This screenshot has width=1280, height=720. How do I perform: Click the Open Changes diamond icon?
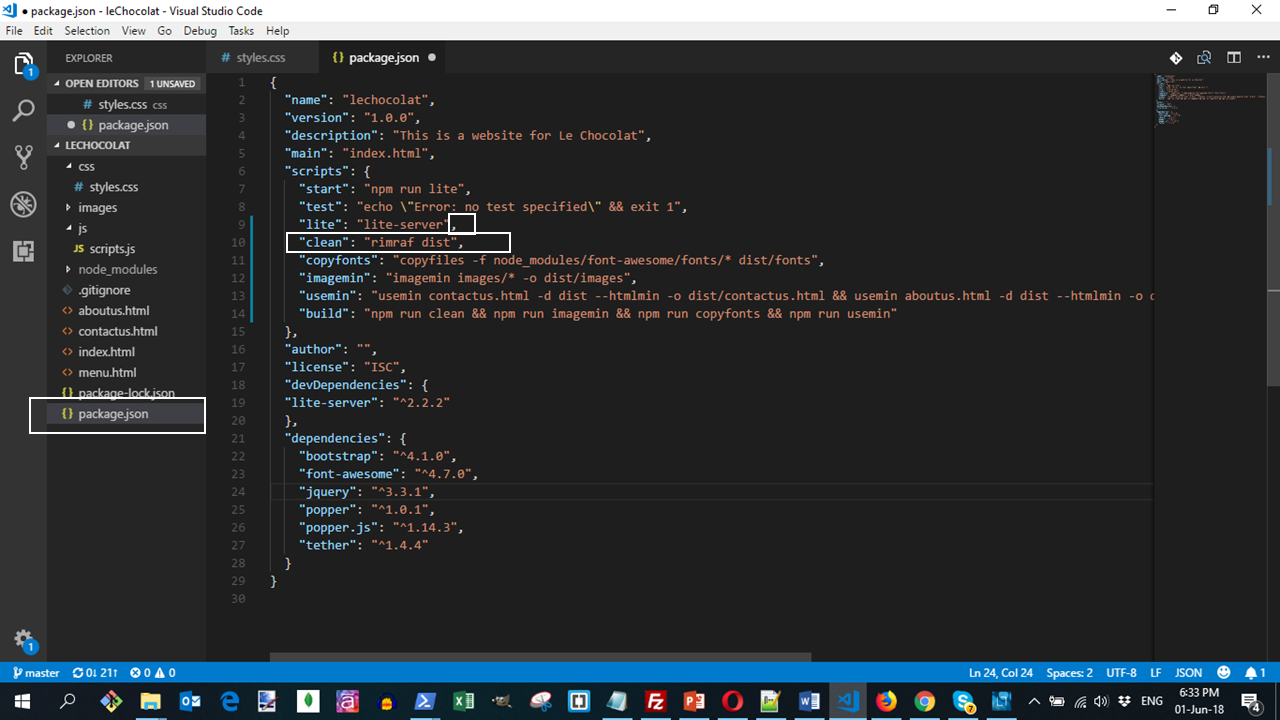(1176, 58)
